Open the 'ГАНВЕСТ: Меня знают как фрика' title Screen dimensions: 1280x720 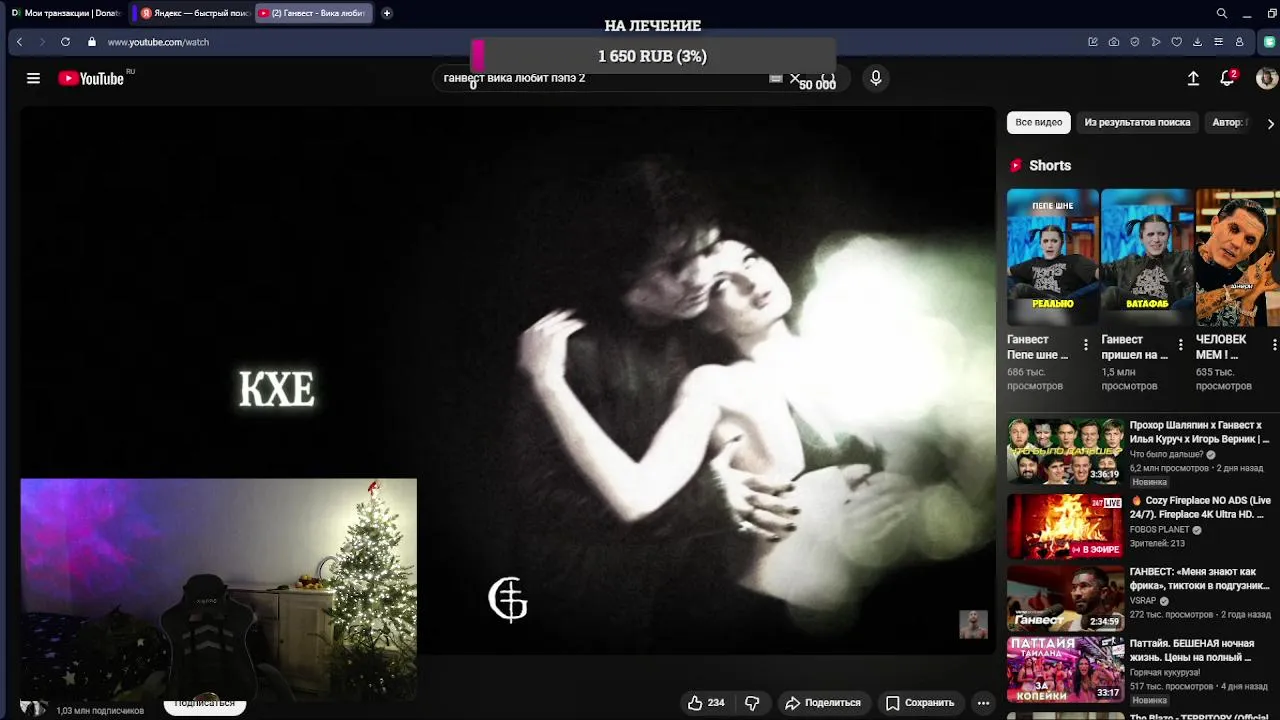(1200, 579)
